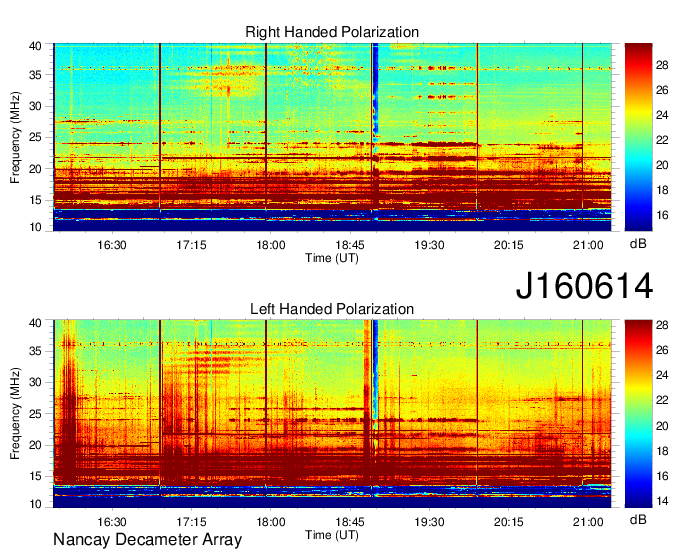
Task: Click the 25 MHz tick on Right Handed plot
Action: [35, 137]
